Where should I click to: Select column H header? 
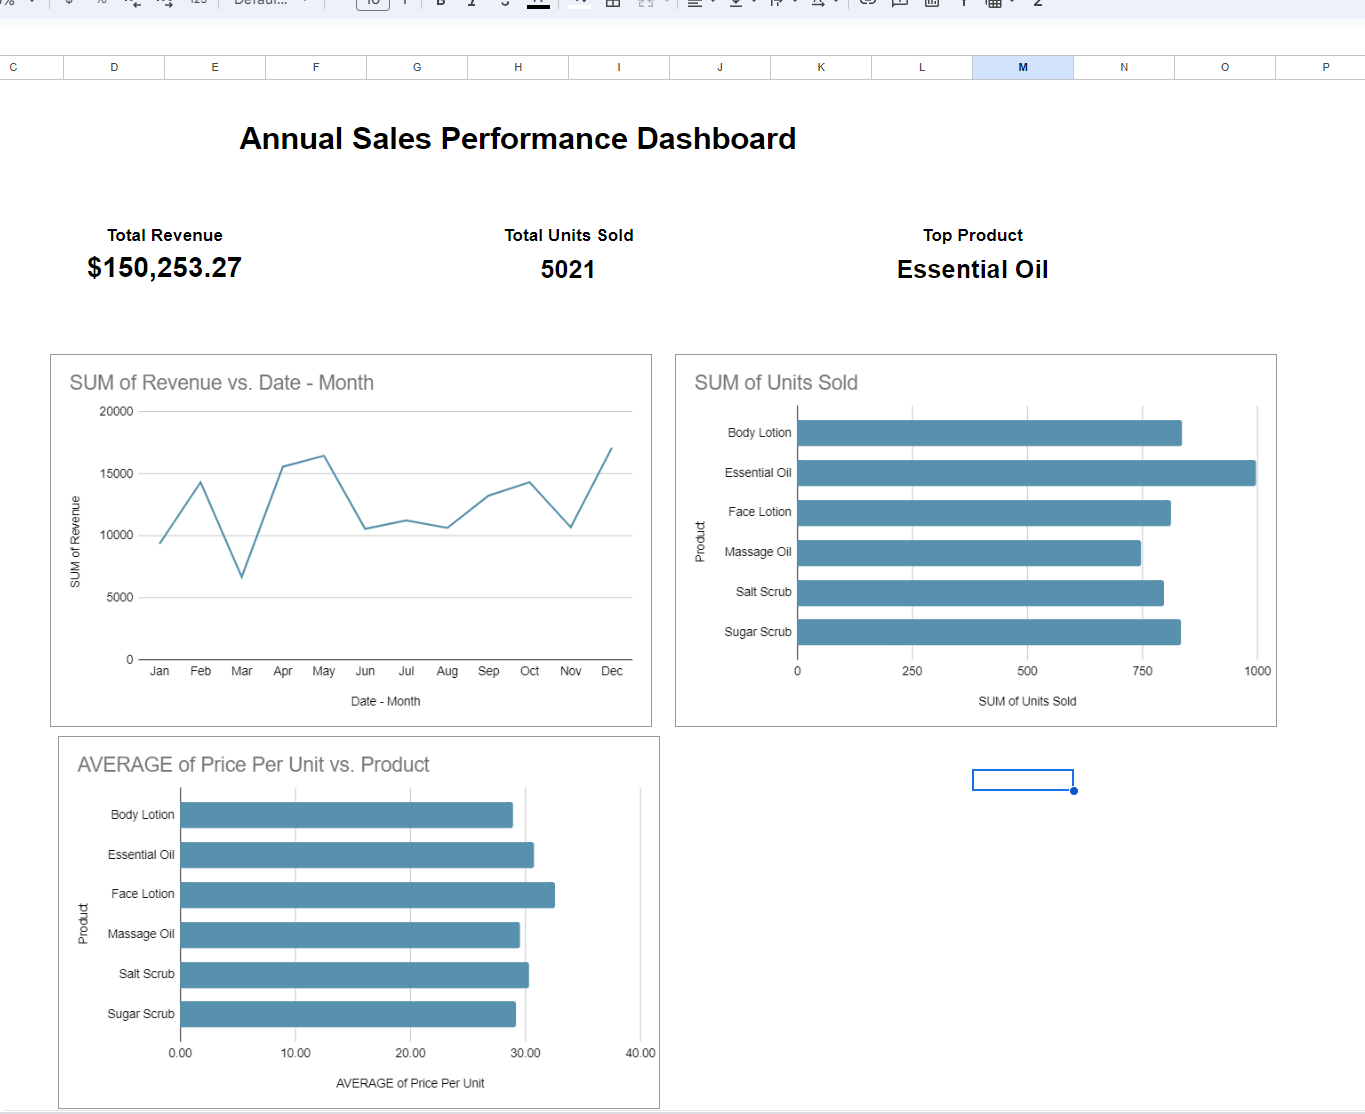tap(518, 67)
